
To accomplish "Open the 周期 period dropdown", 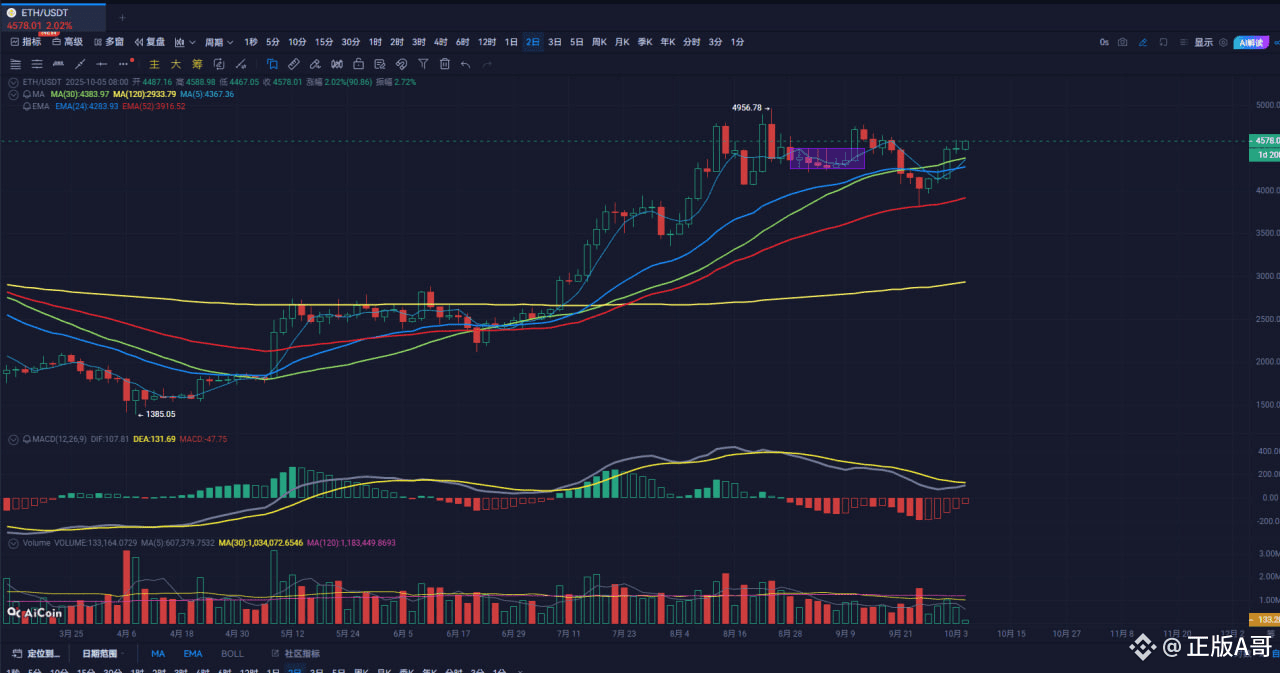I will pos(218,42).
